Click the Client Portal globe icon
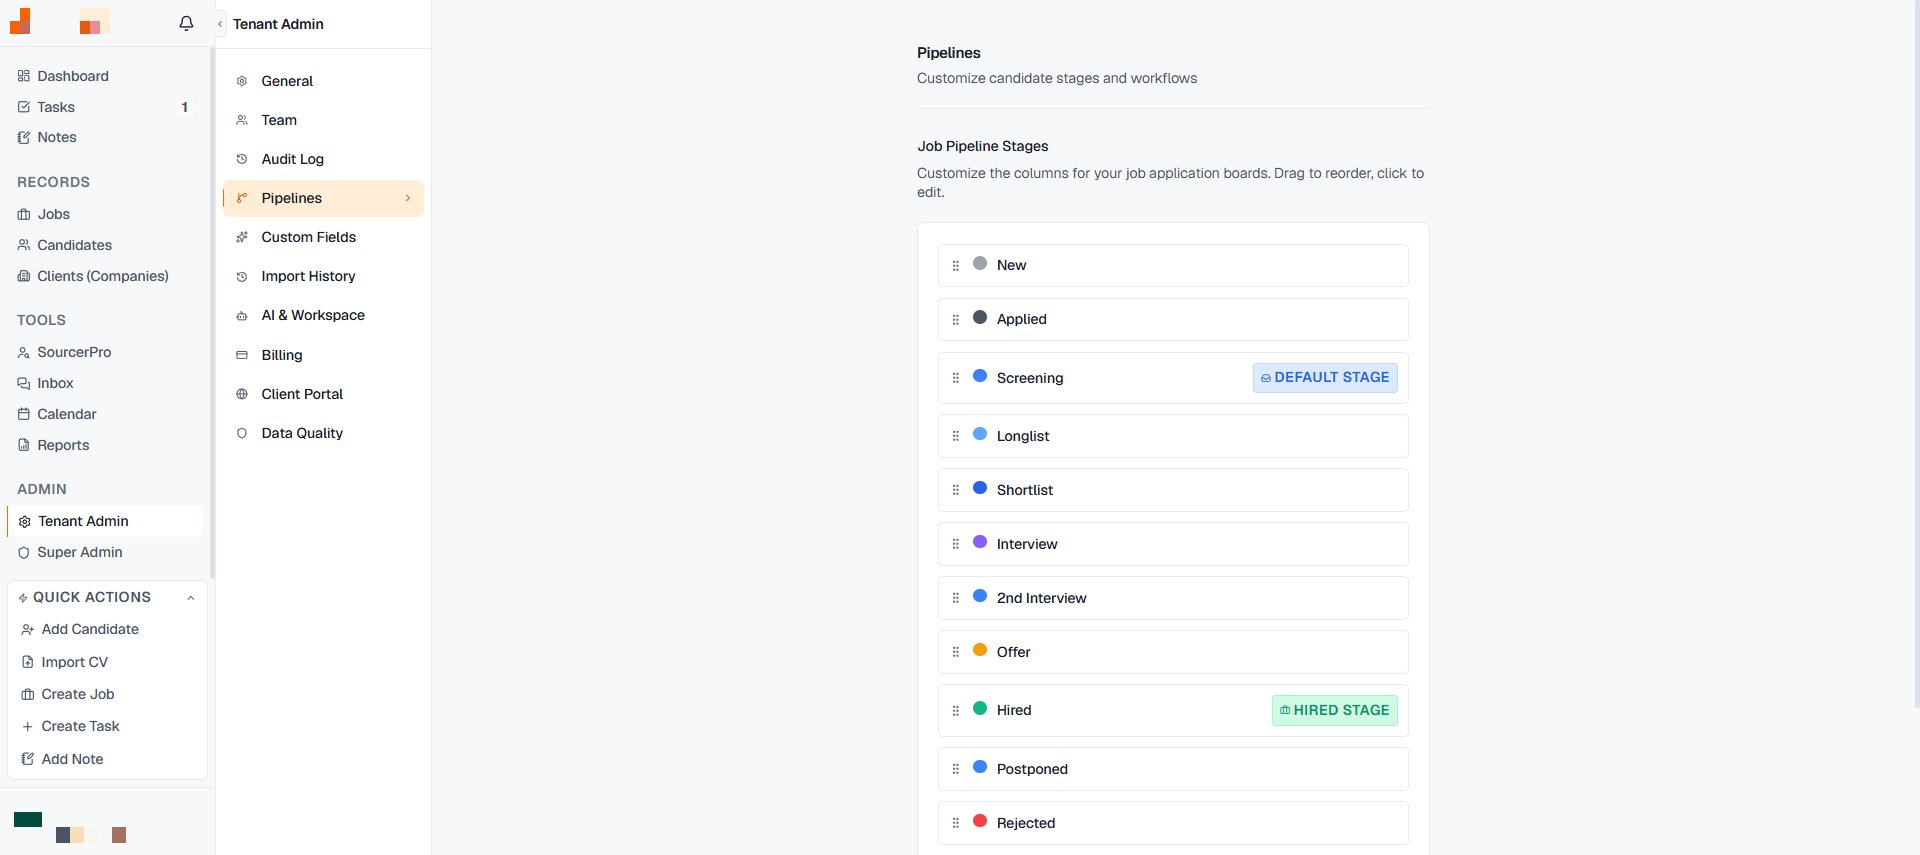This screenshot has width=1920, height=855. [x=242, y=394]
